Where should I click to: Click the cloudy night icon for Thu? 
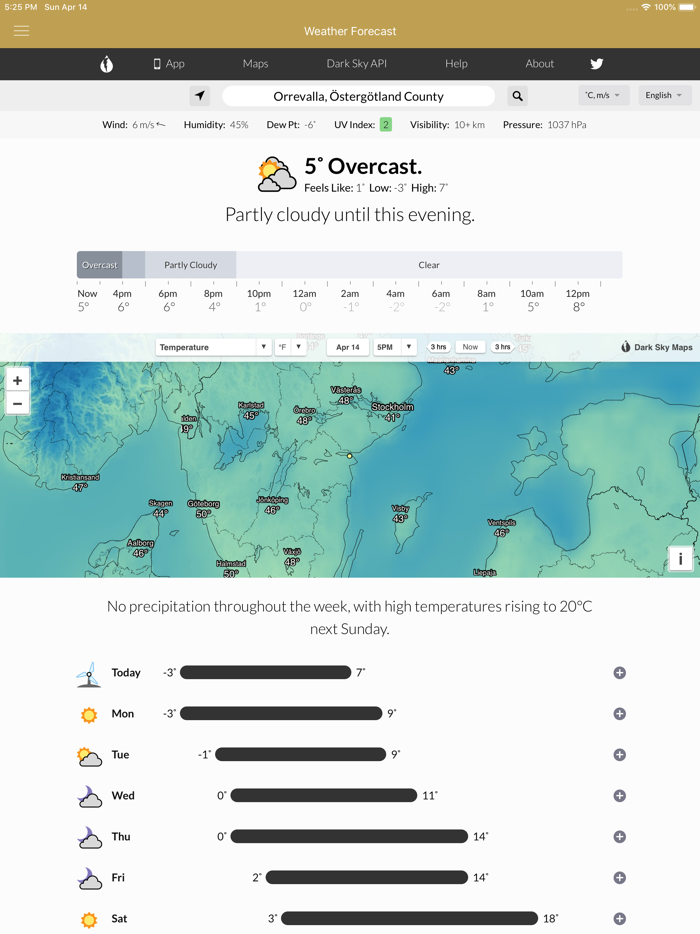[89, 837]
